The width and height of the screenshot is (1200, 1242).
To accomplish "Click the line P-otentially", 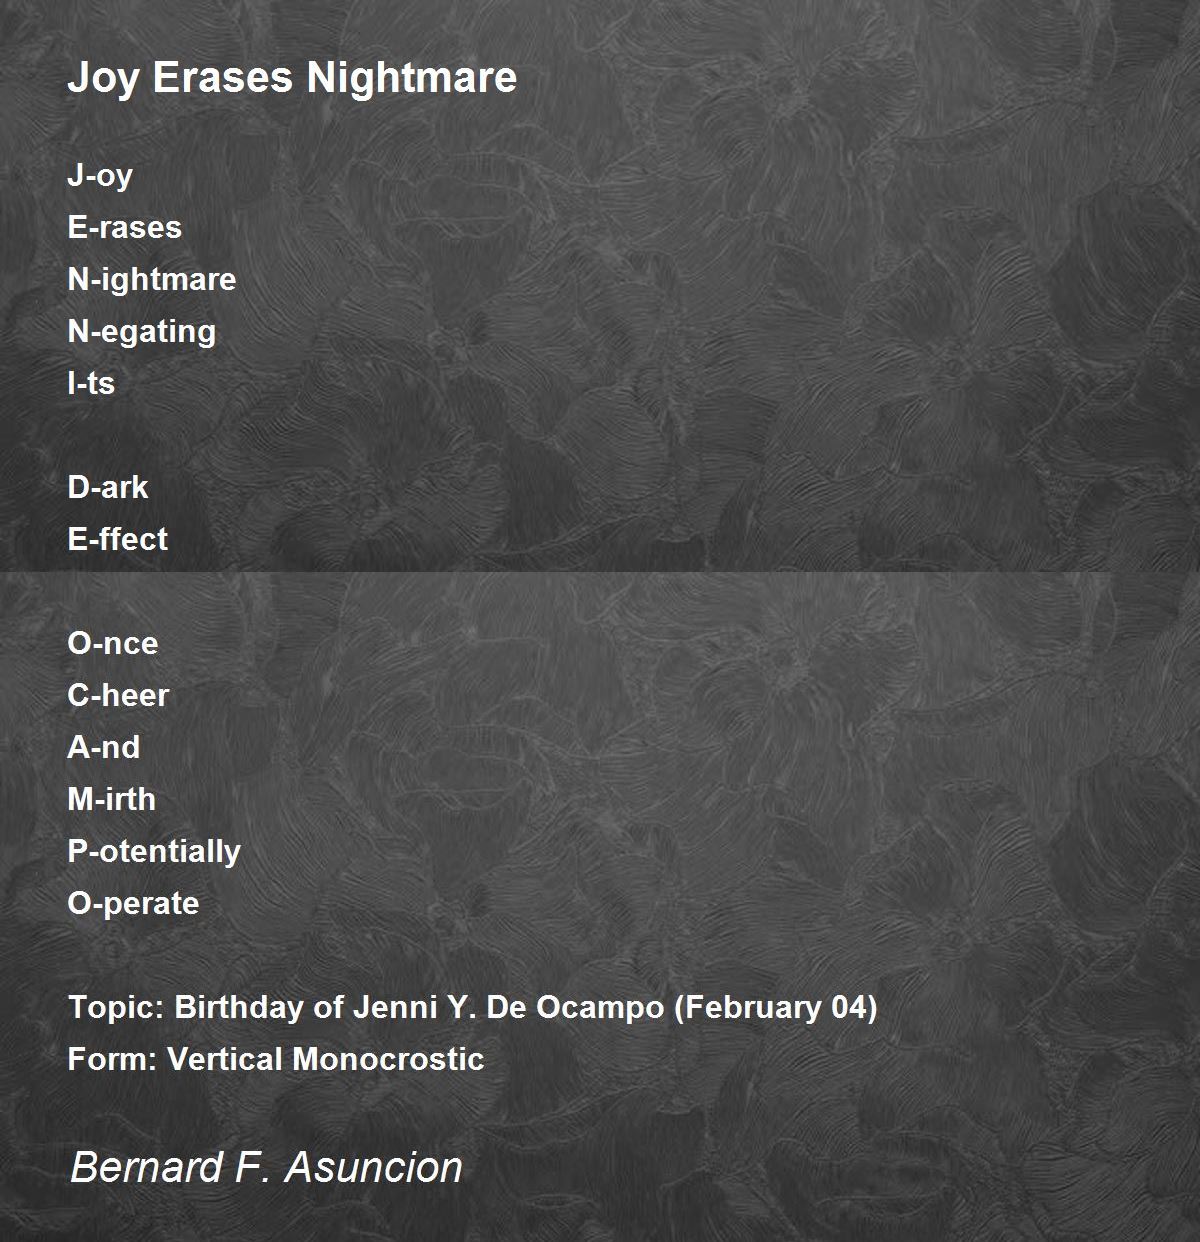I will [154, 852].
